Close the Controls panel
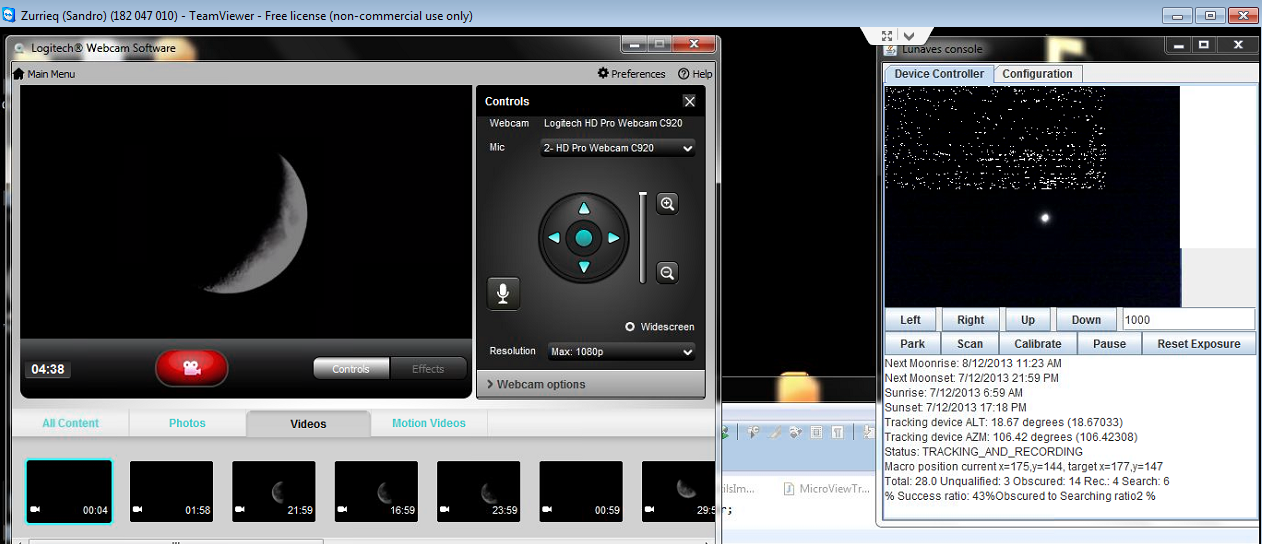 click(x=689, y=101)
